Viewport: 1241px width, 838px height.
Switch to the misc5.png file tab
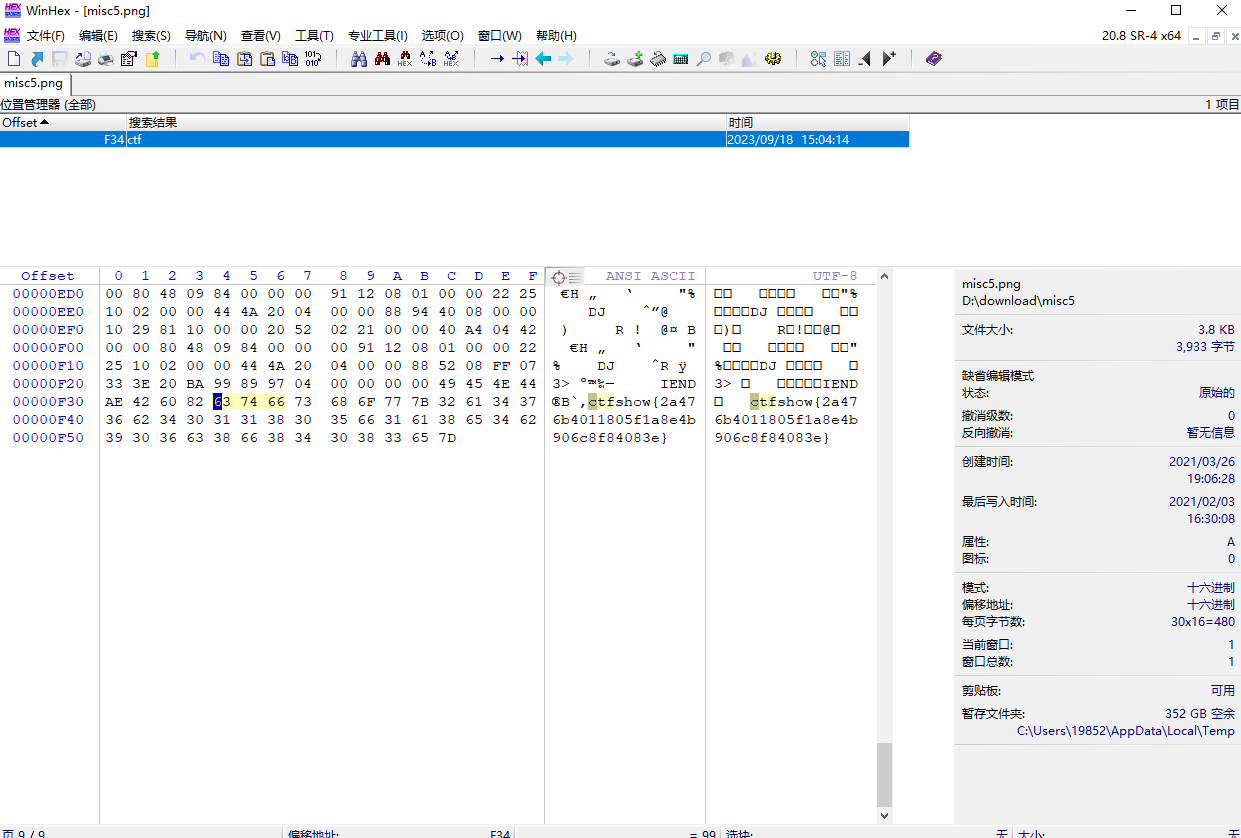[x=34, y=83]
